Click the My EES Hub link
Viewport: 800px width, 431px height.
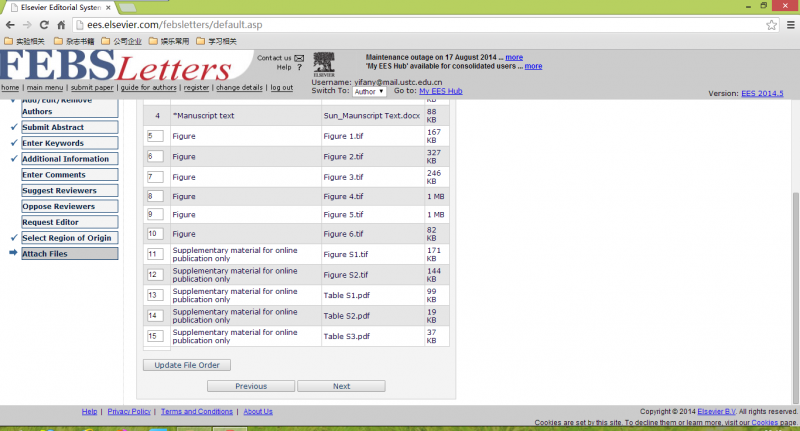tap(441, 91)
